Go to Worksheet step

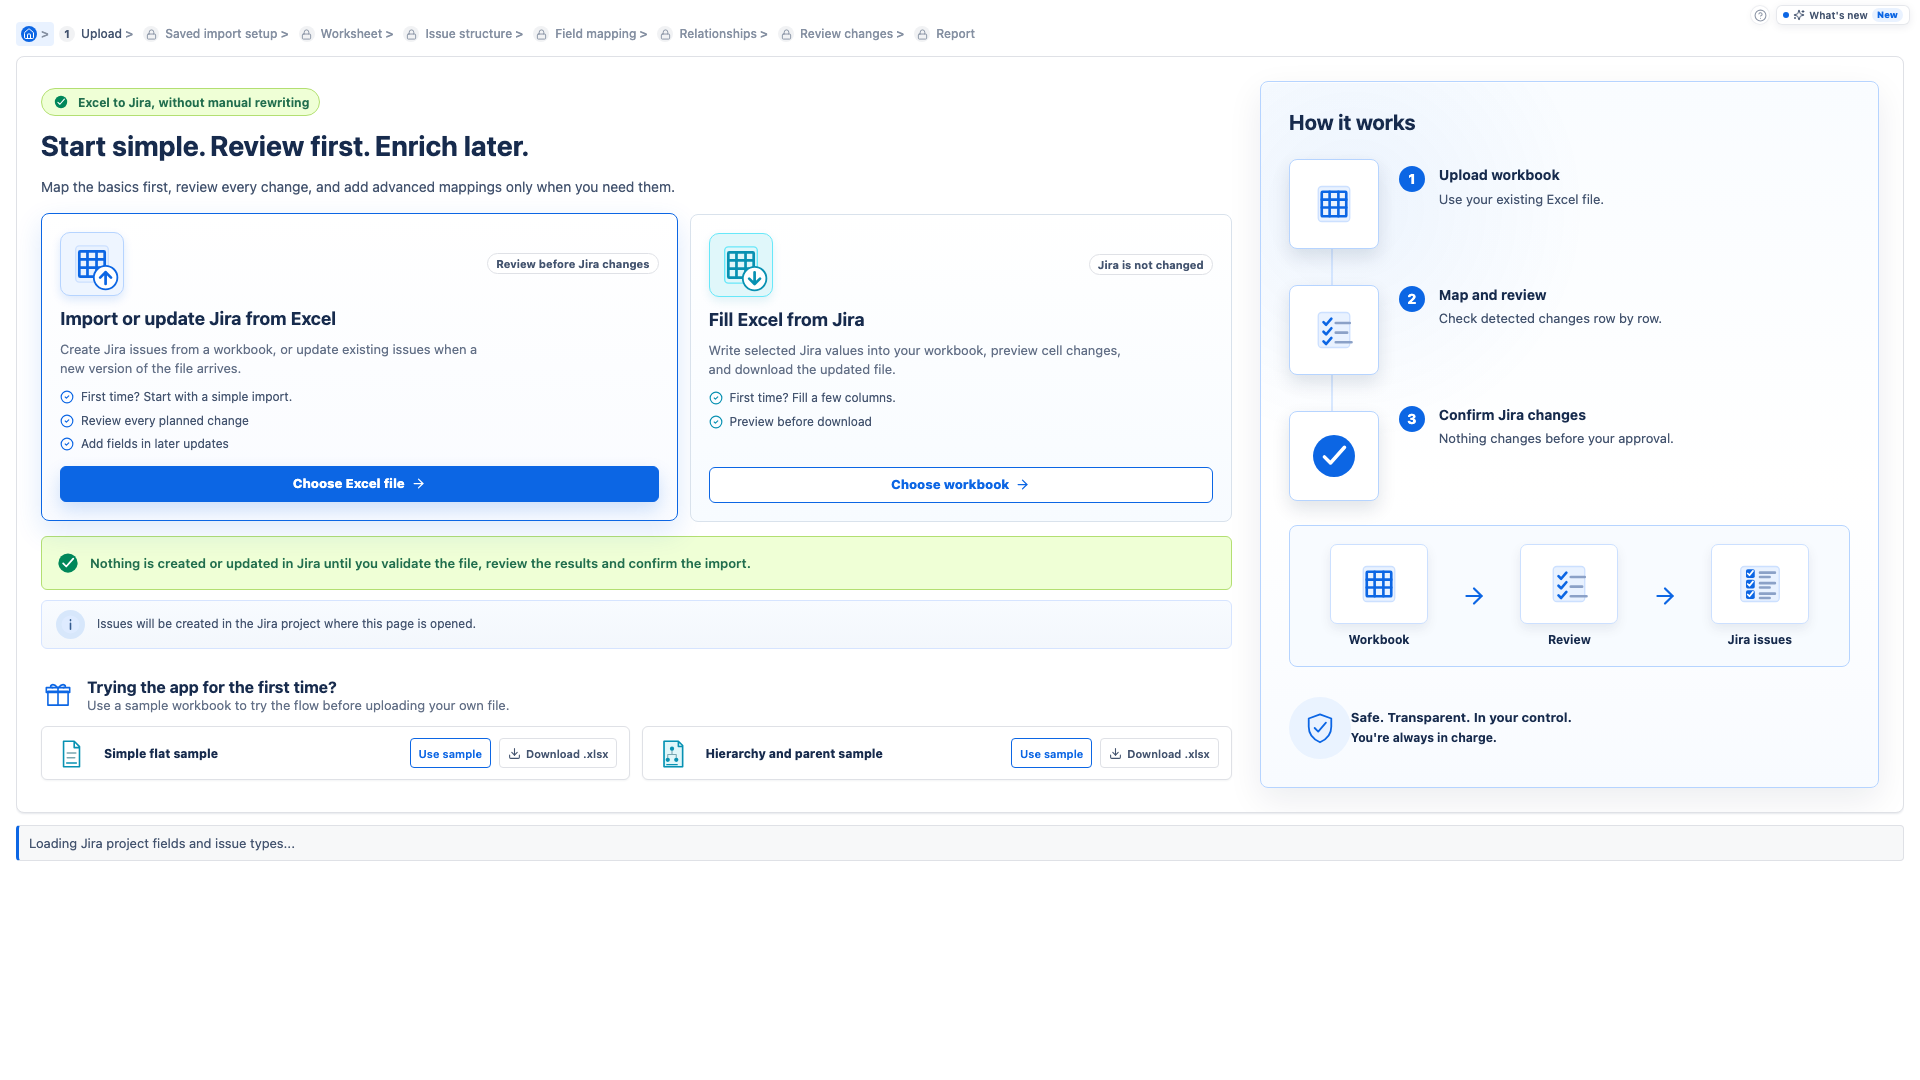point(347,34)
